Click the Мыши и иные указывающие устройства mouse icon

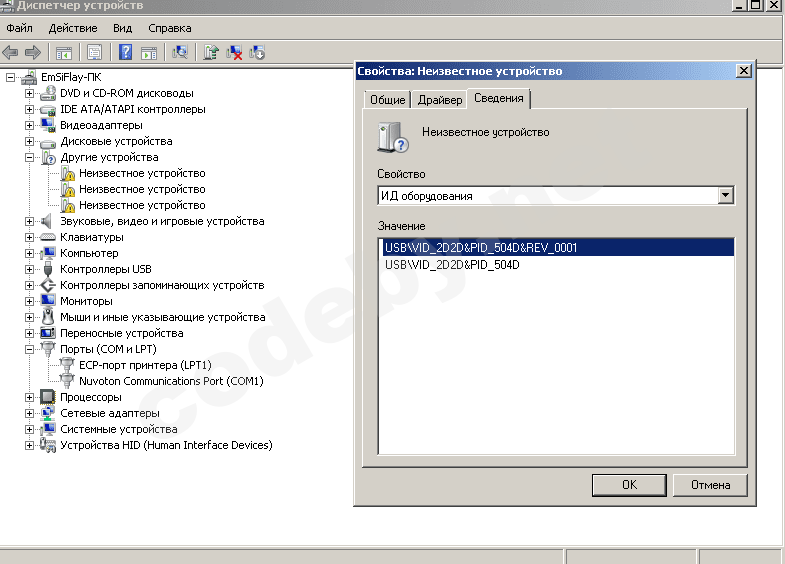[x=48, y=317]
